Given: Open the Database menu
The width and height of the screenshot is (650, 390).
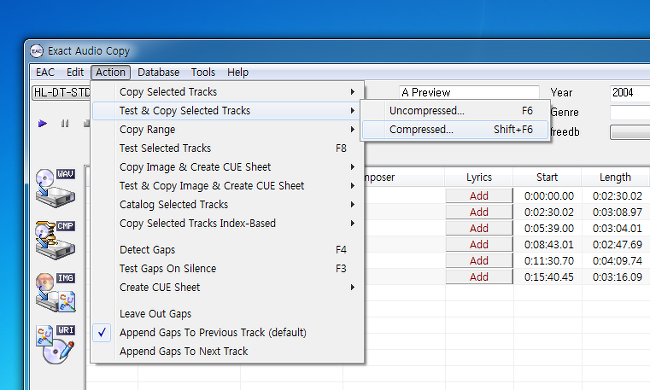Looking at the screenshot, I should click(x=158, y=72).
